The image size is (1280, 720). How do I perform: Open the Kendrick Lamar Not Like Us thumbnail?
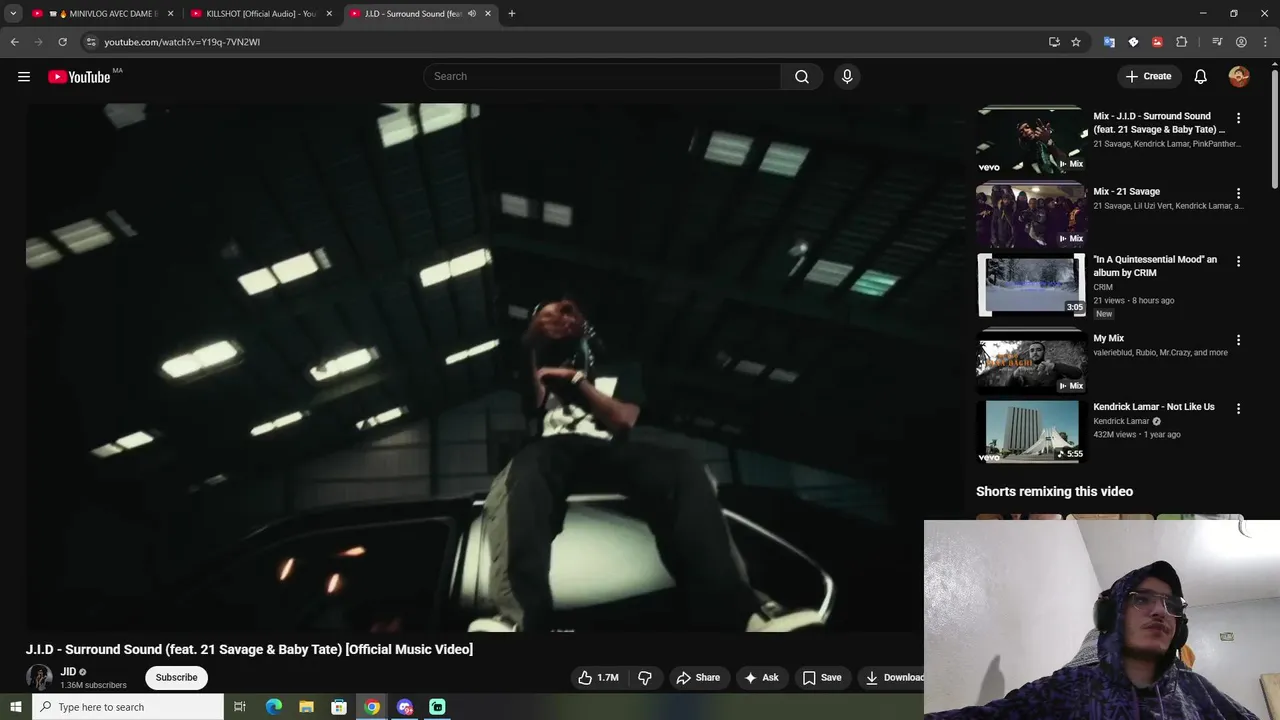click(1031, 432)
